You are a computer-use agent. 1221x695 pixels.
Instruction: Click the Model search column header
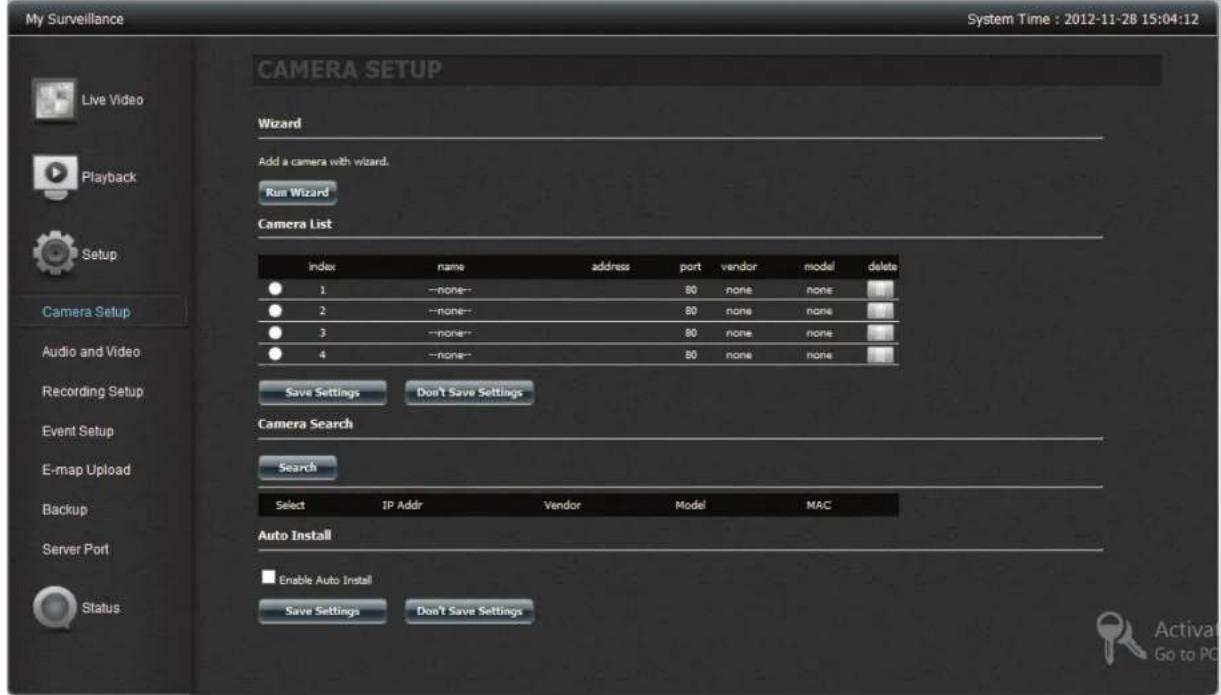pos(691,505)
